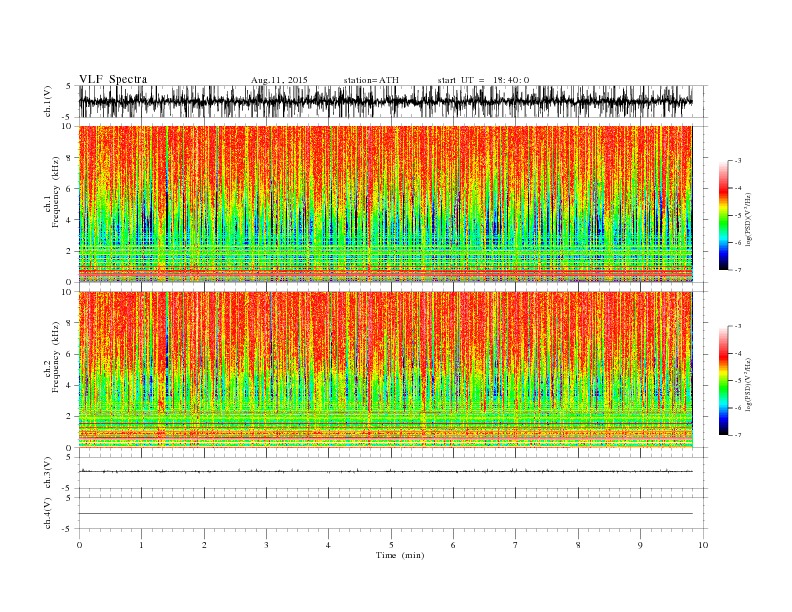
Task: Click the "-7" tick on ch.2 colorbar
Action: [x=738, y=435]
